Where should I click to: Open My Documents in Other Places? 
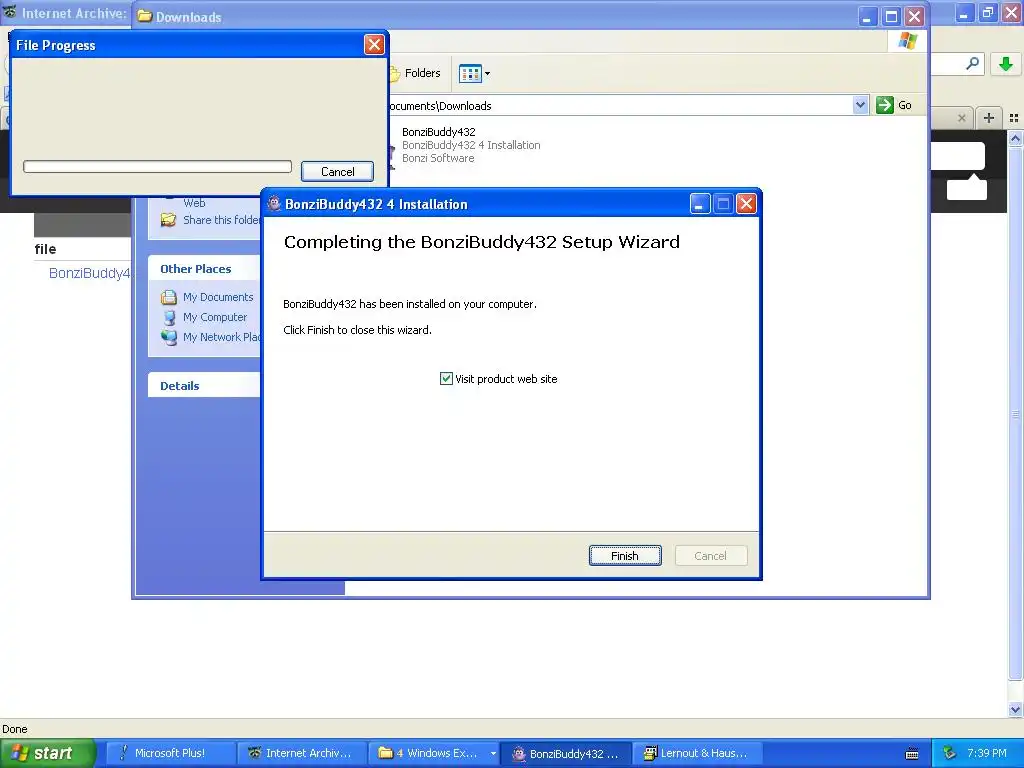217,297
